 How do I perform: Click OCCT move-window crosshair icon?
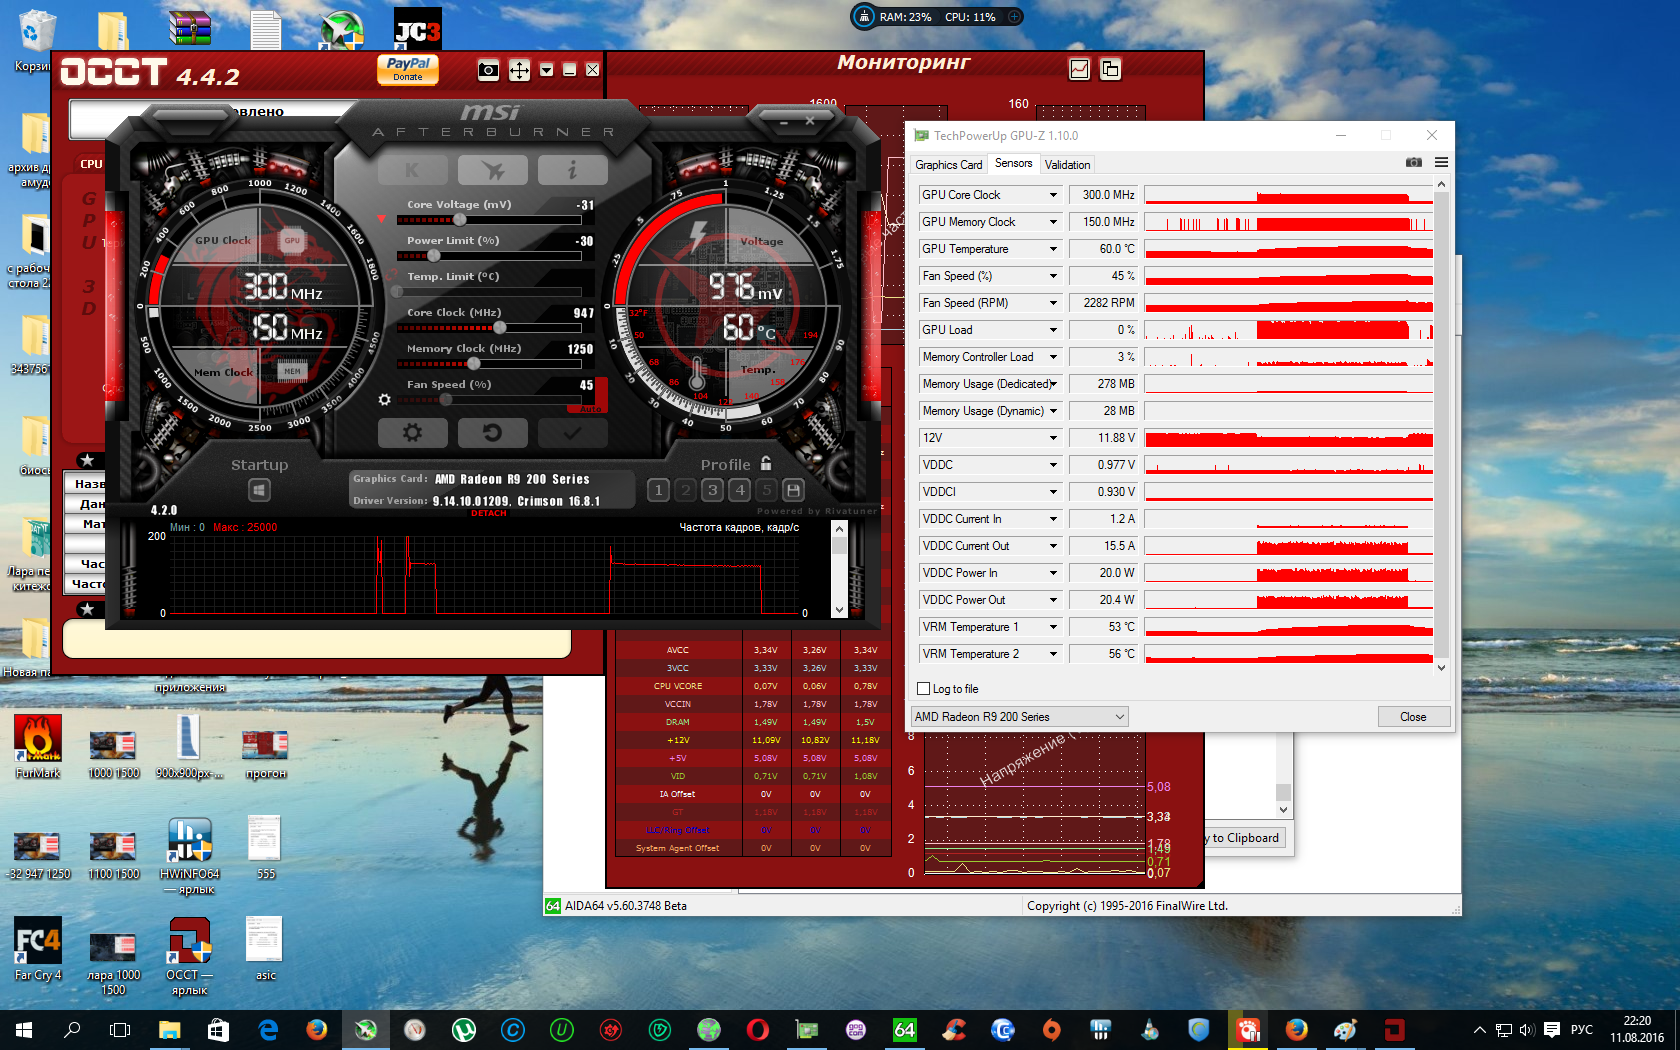pyautogui.click(x=519, y=70)
